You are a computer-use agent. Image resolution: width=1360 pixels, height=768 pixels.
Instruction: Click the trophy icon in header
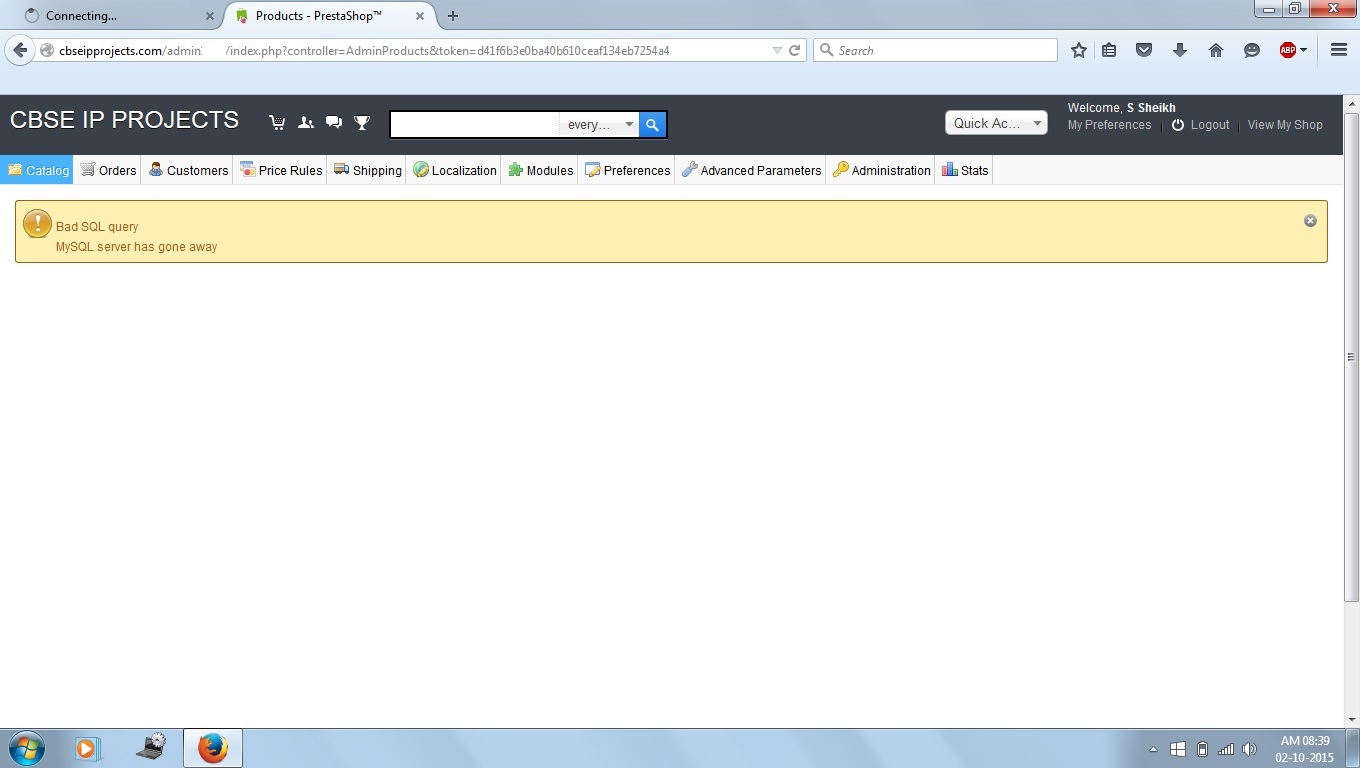362,123
